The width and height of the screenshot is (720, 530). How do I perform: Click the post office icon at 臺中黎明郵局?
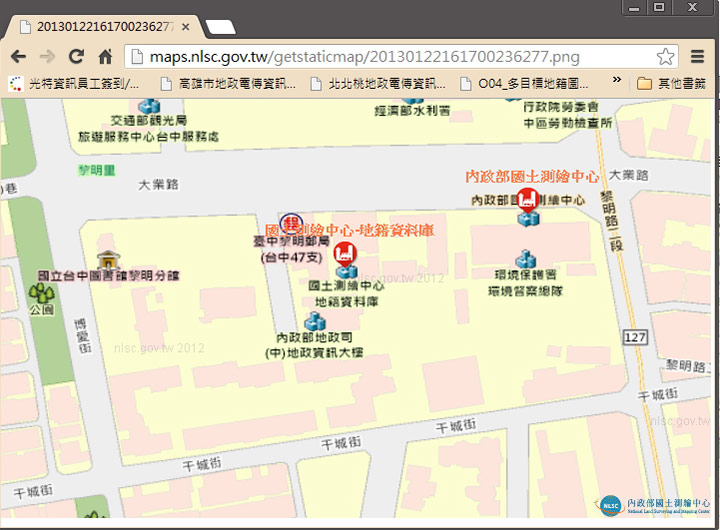coord(291,224)
